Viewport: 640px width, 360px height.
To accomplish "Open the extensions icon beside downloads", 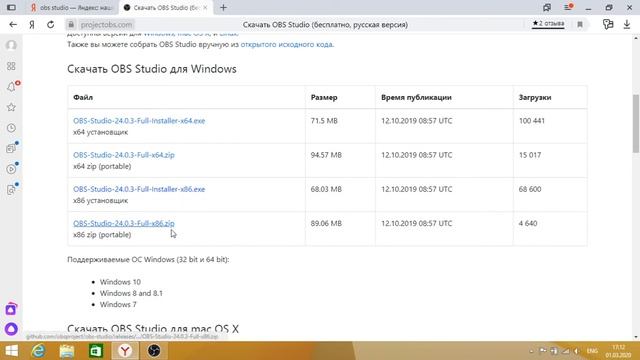I will pyautogui.click(x=608, y=24).
